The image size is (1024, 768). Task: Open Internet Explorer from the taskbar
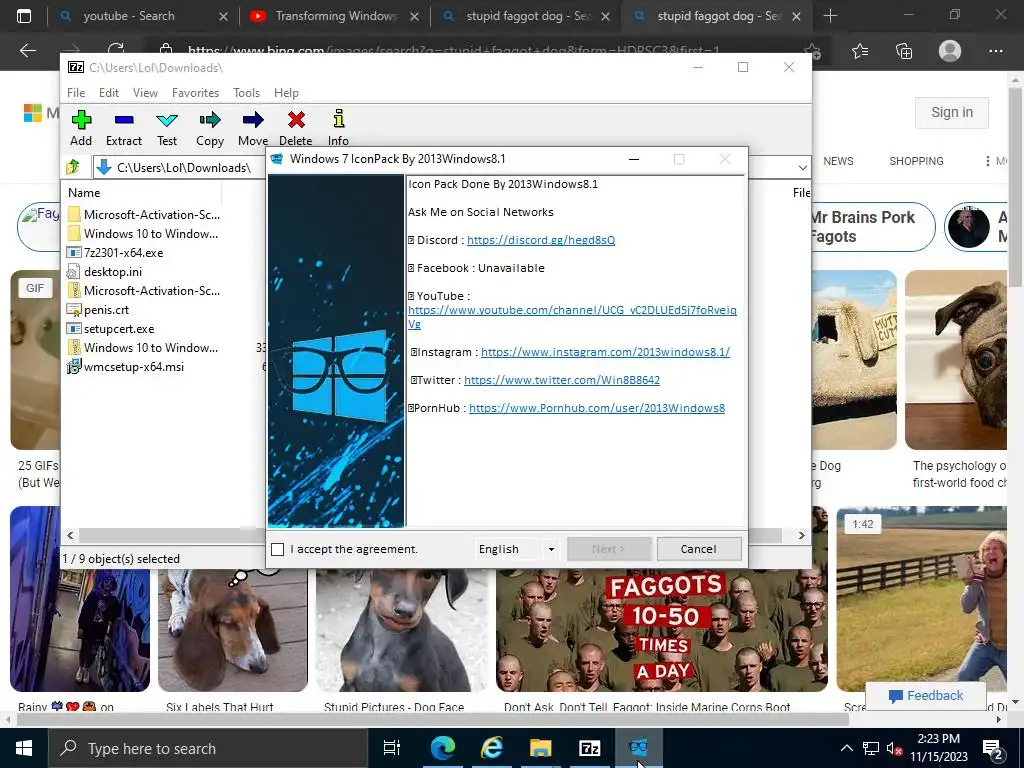(x=491, y=748)
